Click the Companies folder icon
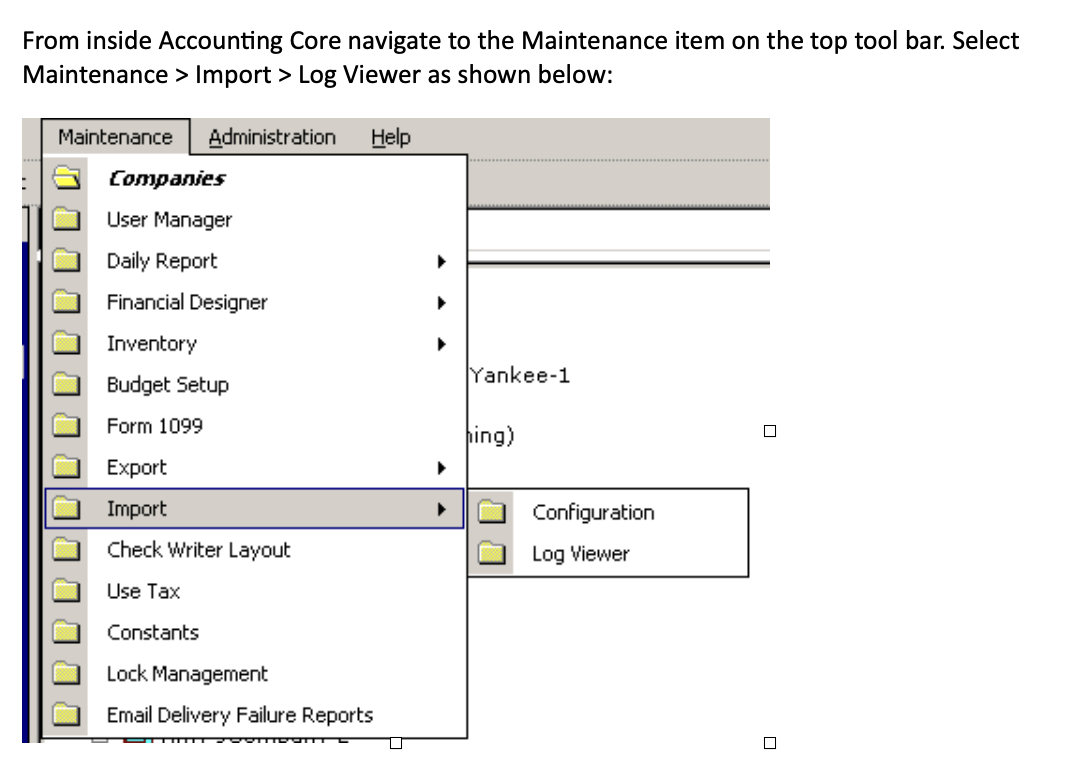The height and width of the screenshot is (772, 1070). click(x=68, y=179)
